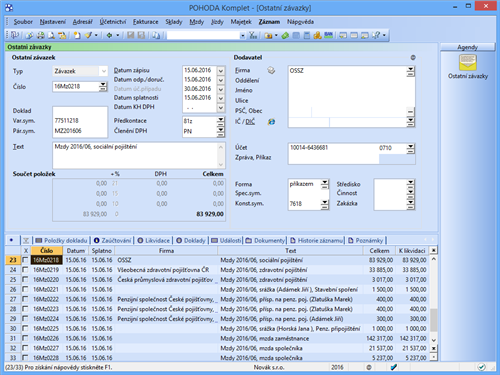Viewport: 500px width, 375px height.
Task: Click the Internet Explorer icon beside IČ/DIČ
Action: [x=271, y=122]
